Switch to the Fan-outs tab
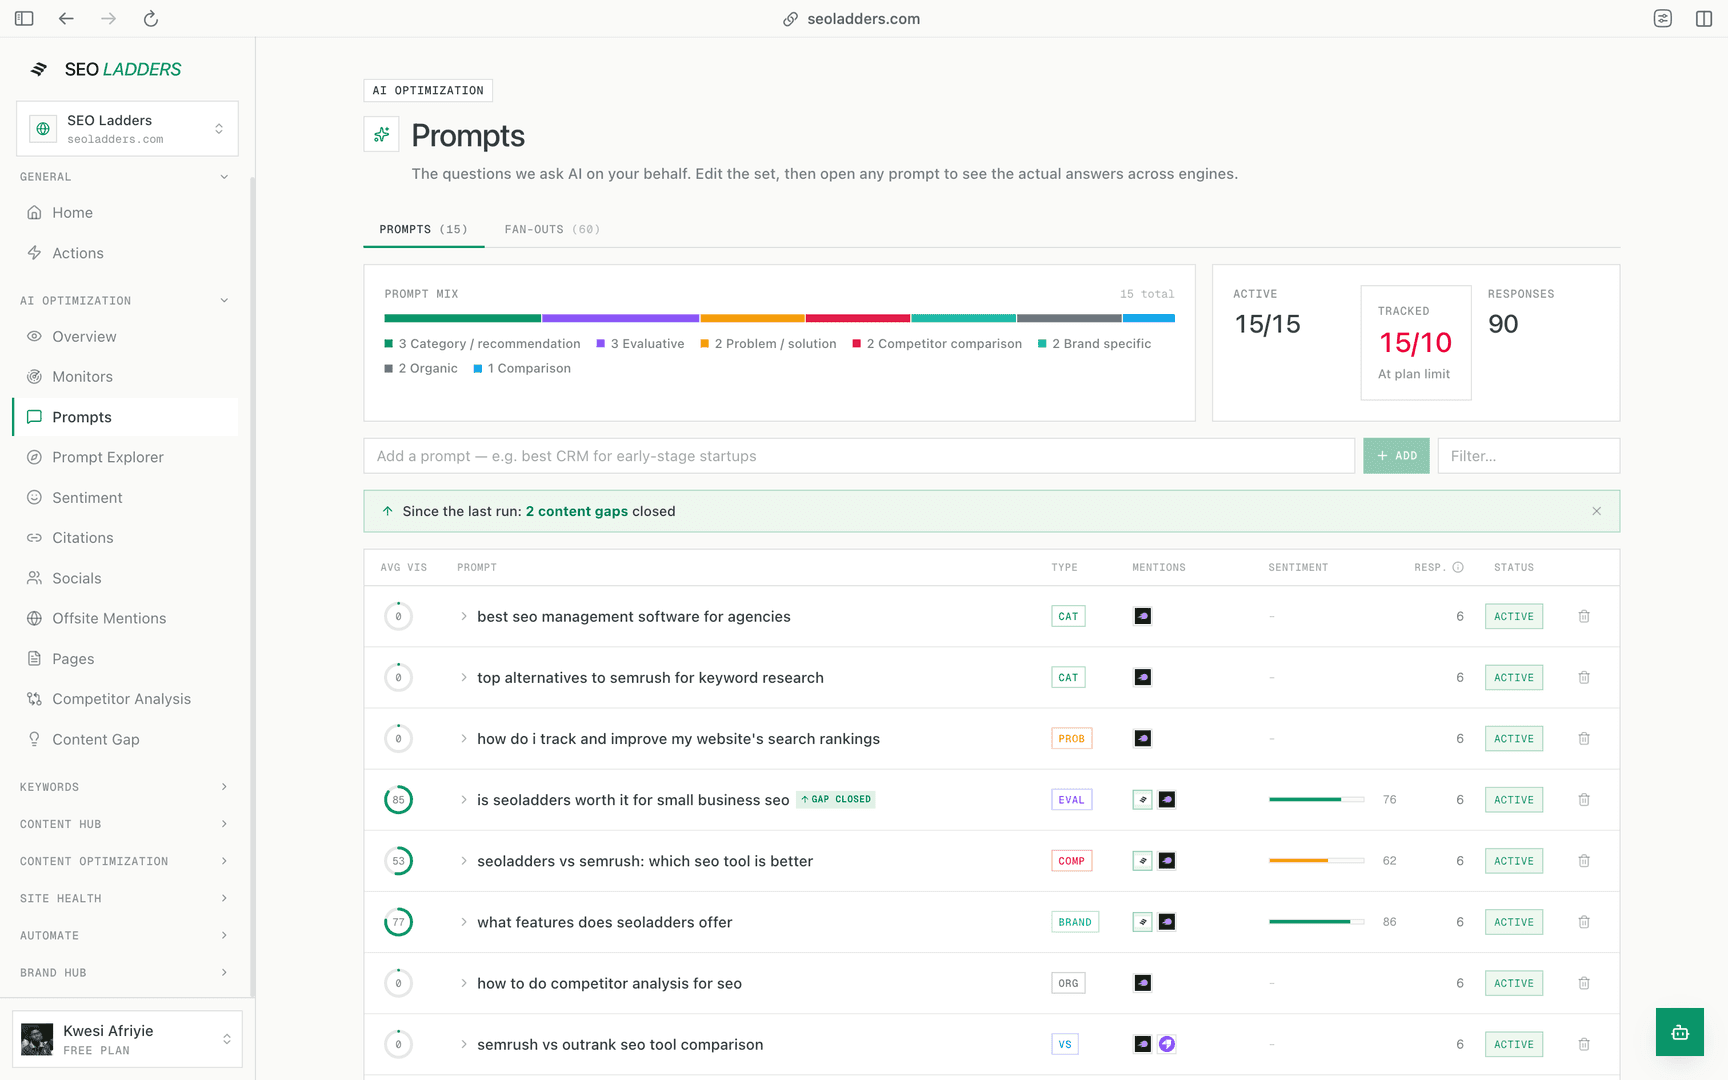The height and width of the screenshot is (1080, 1728). 552,229
